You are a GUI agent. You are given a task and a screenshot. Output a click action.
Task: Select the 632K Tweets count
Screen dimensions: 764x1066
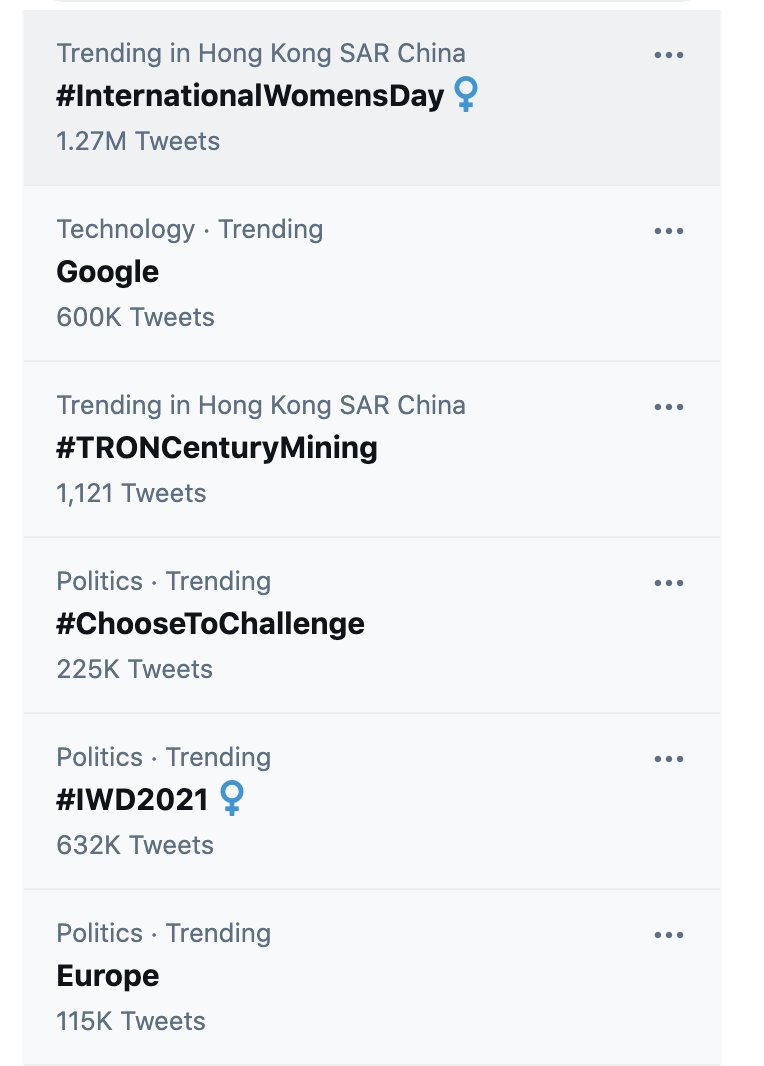coord(135,846)
